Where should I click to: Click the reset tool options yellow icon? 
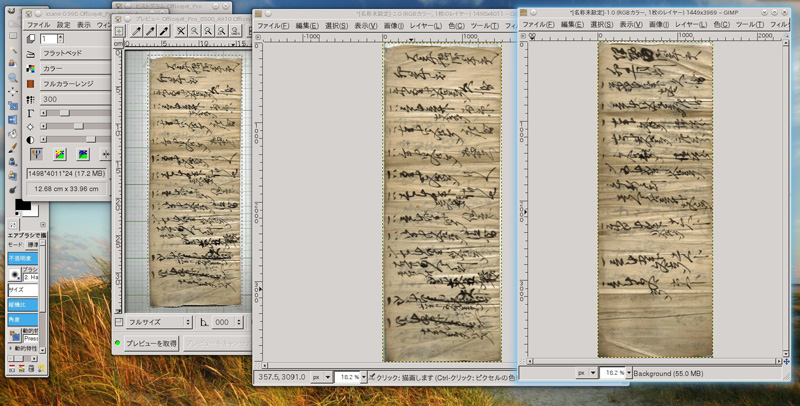pyautogui.click(x=41, y=368)
